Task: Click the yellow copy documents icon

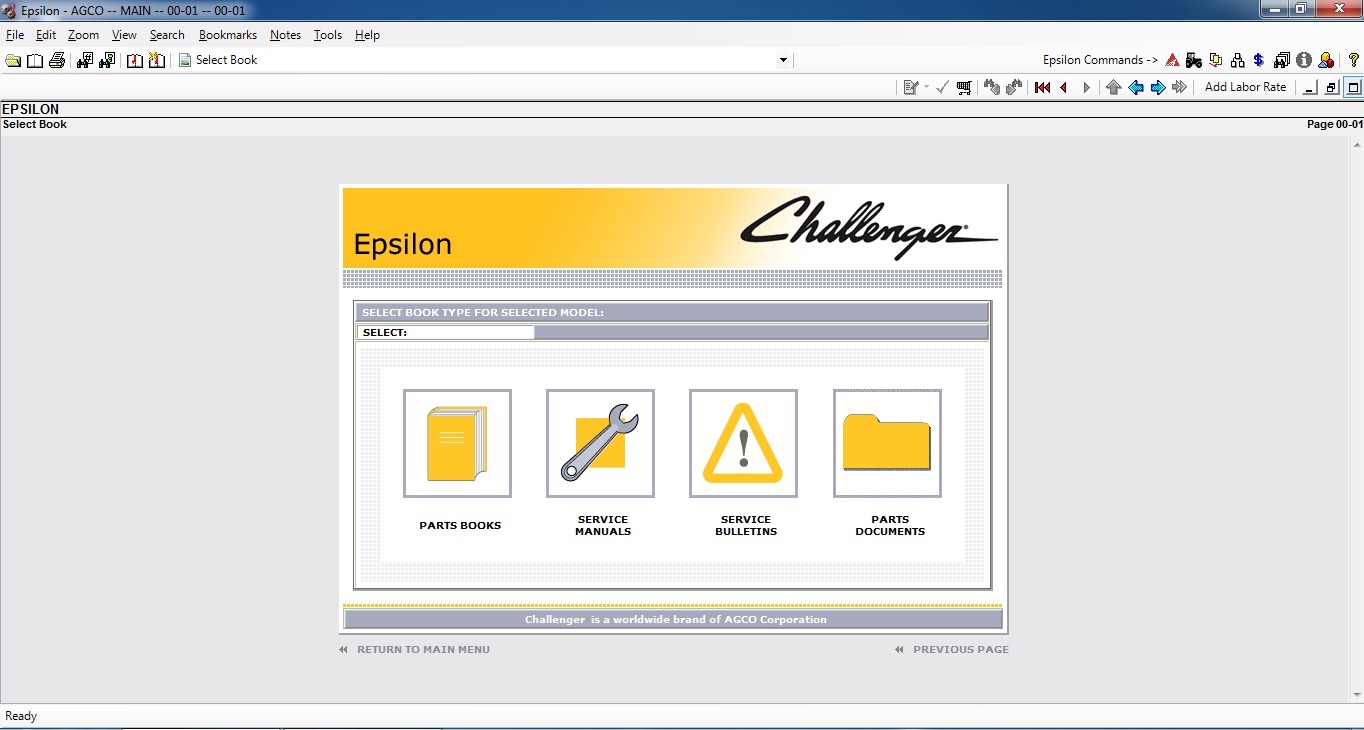Action: pos(1216,60)
